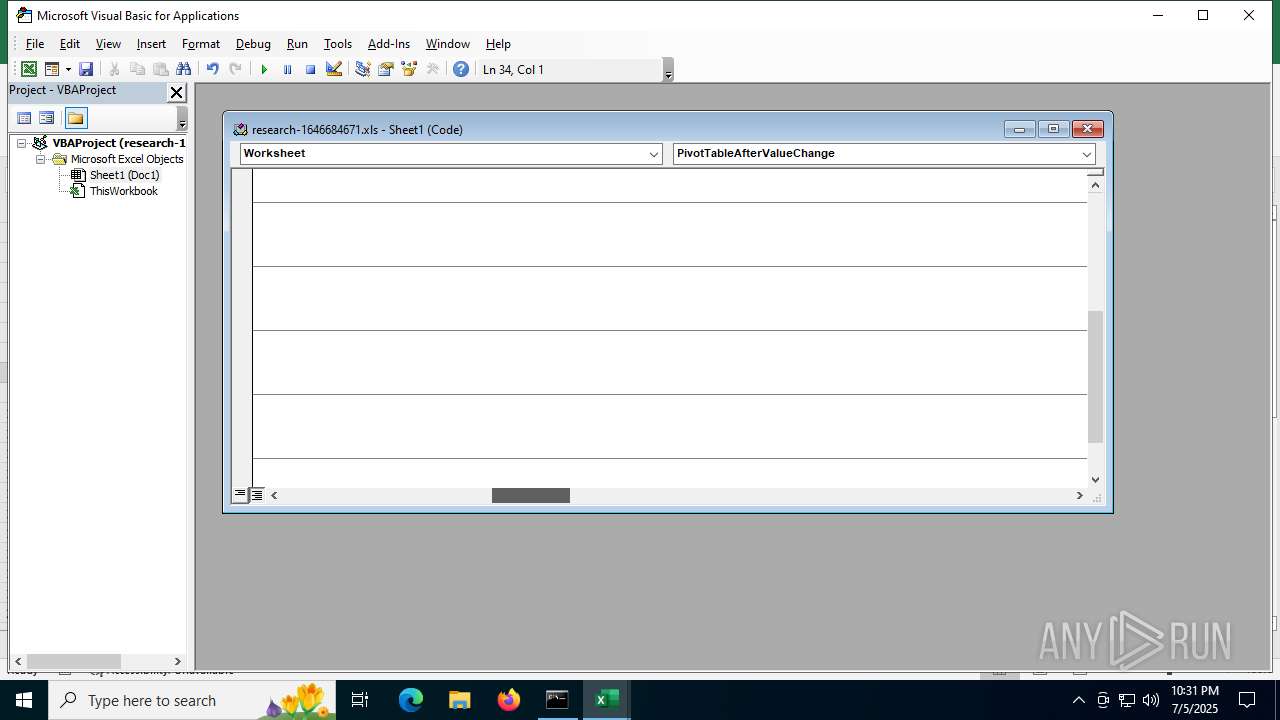The height and width of the screenshot is (720, 1280).
Task: Click the code window vertical scrollbar thumb
Action: click(x=1095, y=377)
